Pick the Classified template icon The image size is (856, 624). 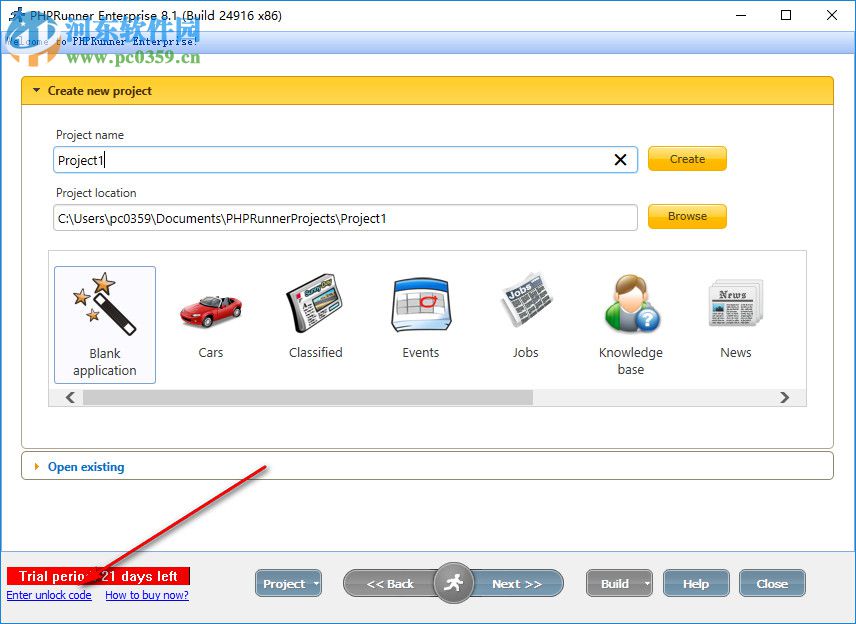pos(315,310)
